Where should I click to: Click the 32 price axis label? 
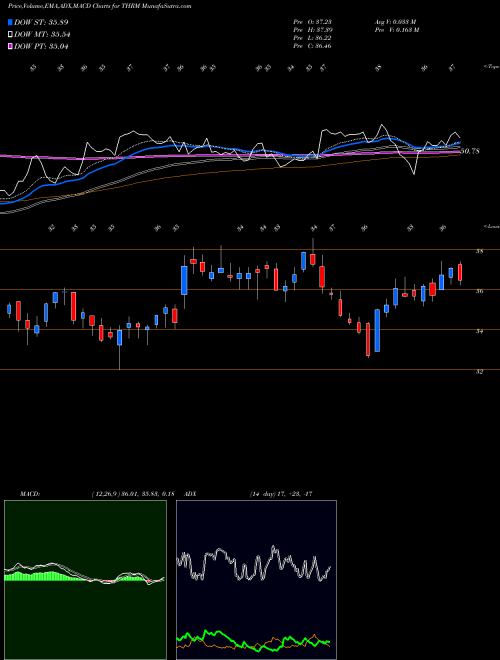coord(479,371)
